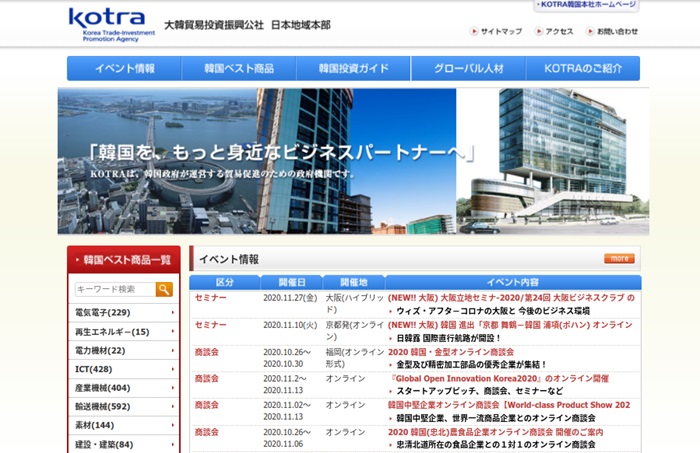Select the 輸送機械(592) category
The image size is (700, 453).
[x=103, y=407]
